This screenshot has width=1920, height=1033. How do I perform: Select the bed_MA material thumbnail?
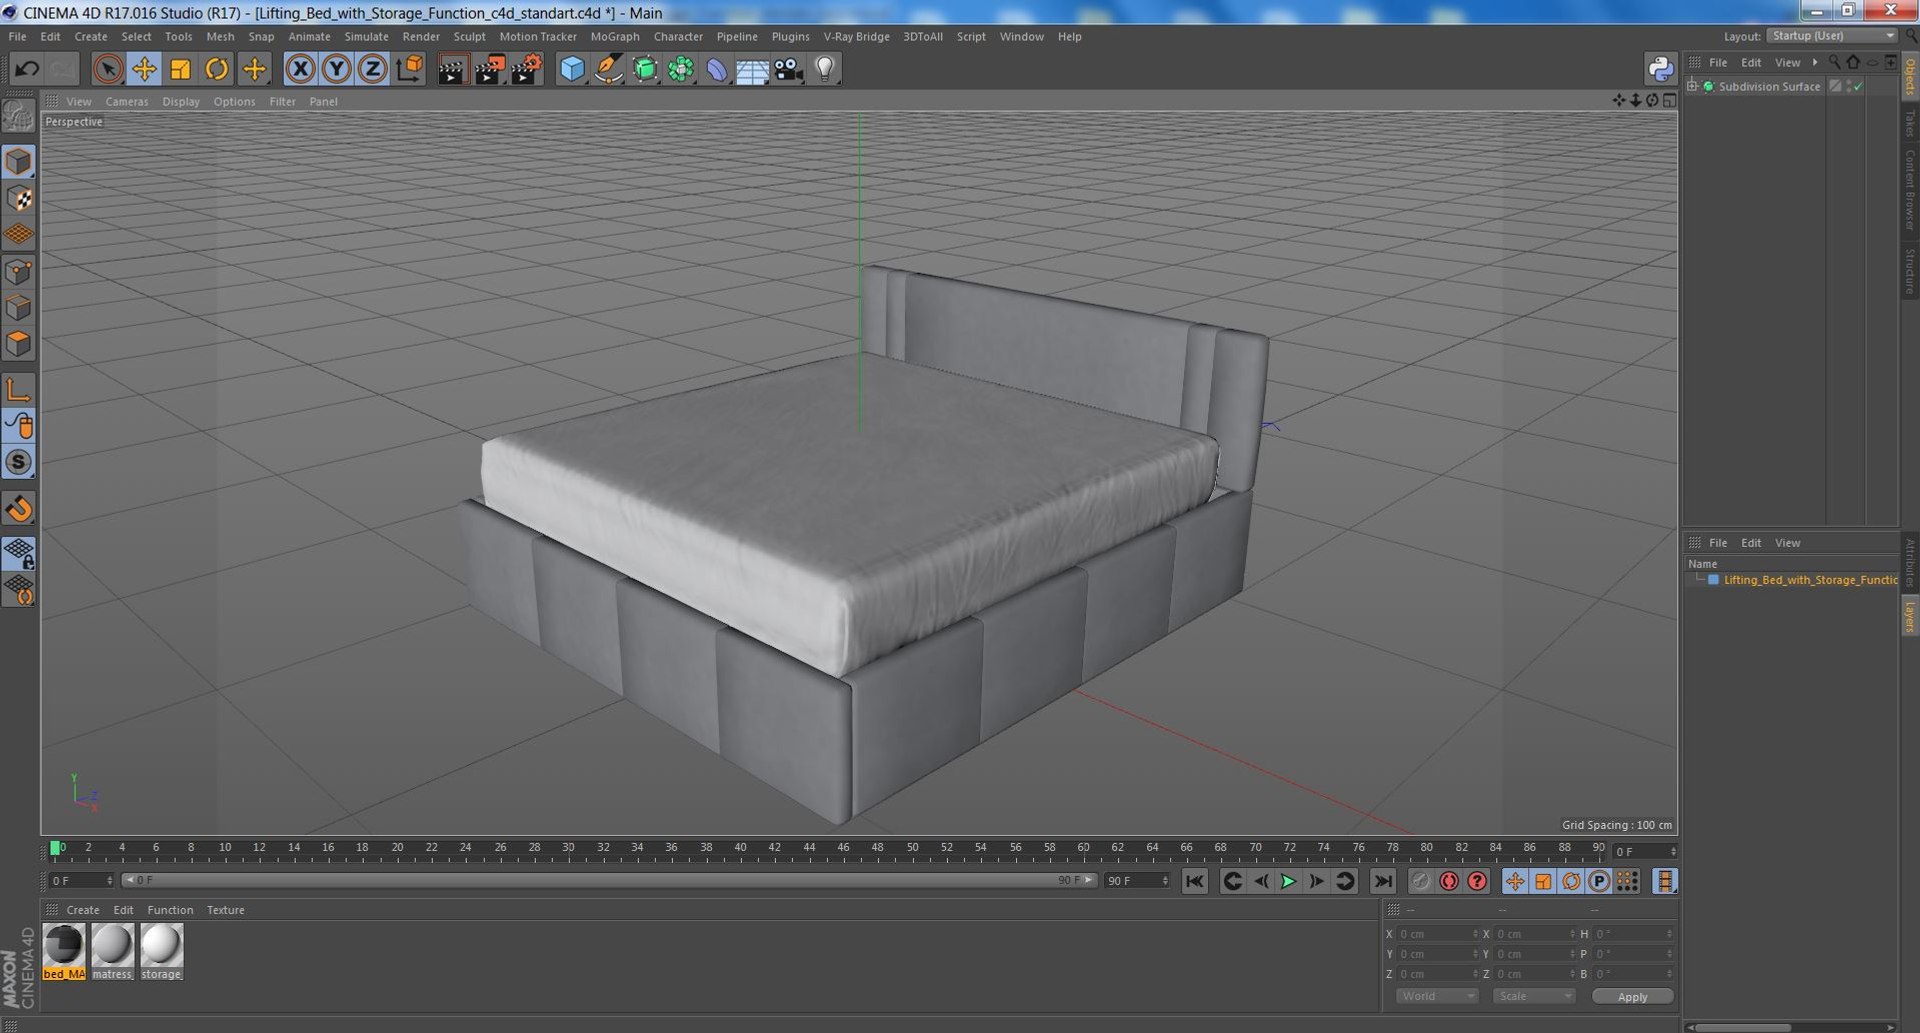pos(64,951)
